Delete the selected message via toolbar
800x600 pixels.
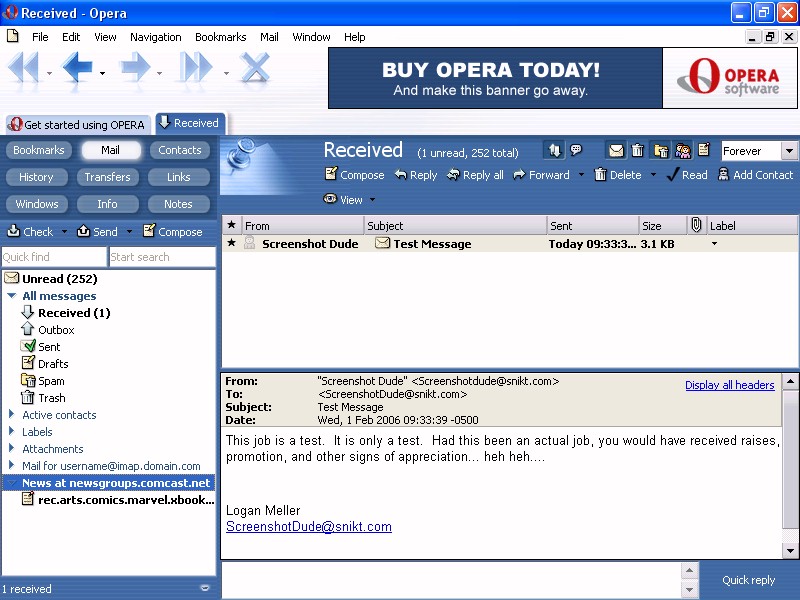618,174
